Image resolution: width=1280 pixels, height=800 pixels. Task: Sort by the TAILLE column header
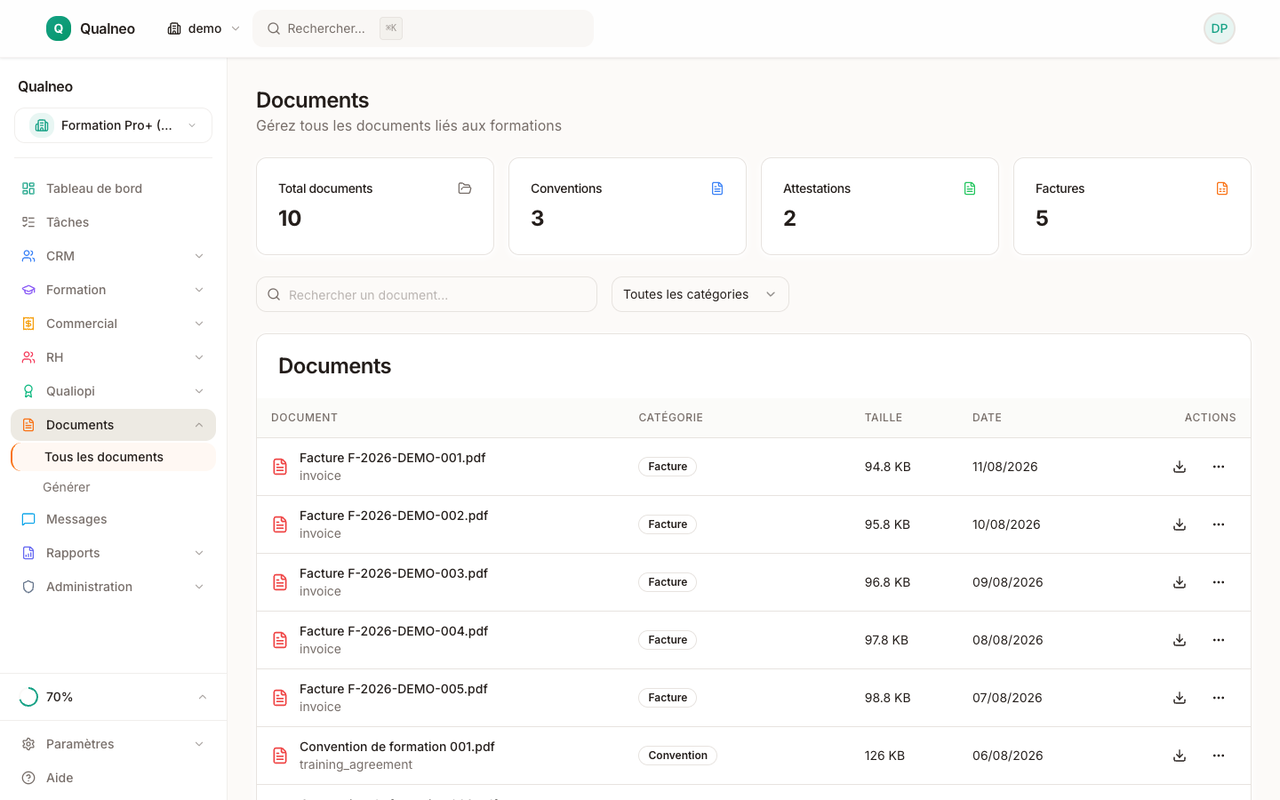[884, 418]
